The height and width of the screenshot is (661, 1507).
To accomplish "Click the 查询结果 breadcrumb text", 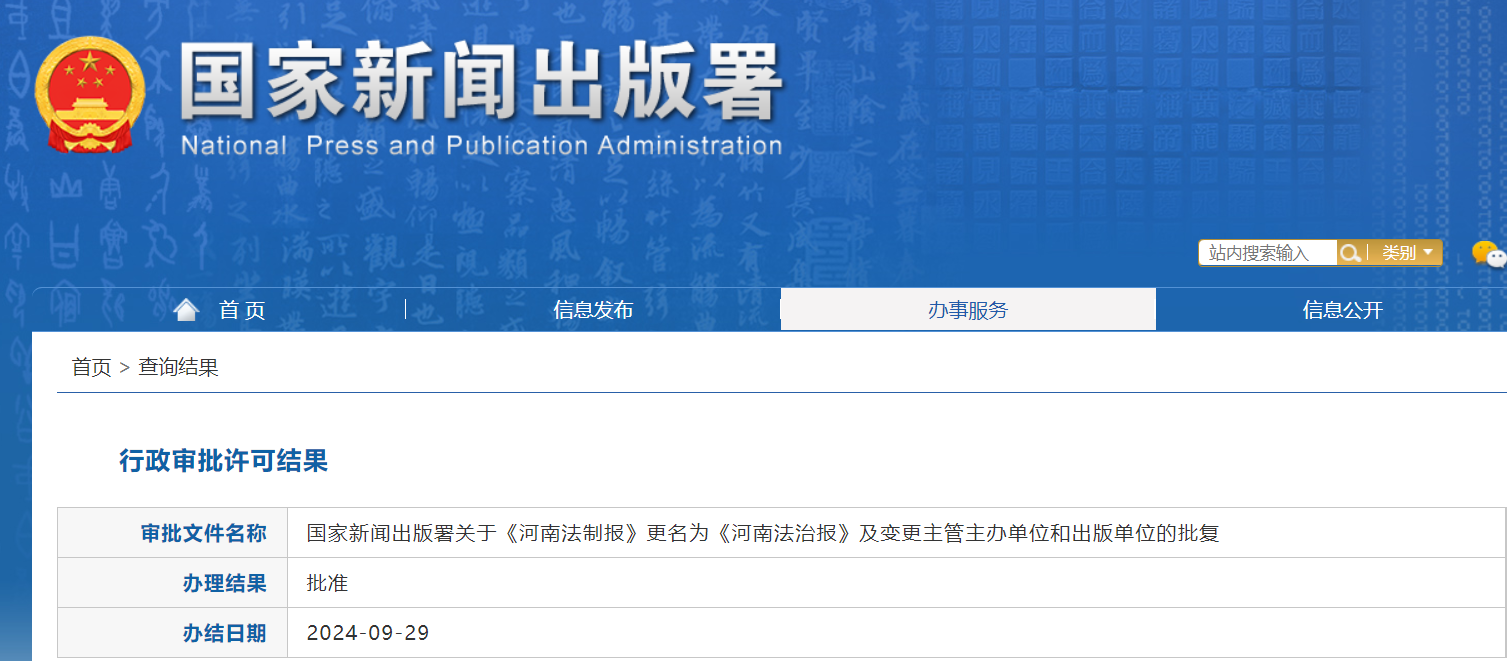I will point(178,367).
